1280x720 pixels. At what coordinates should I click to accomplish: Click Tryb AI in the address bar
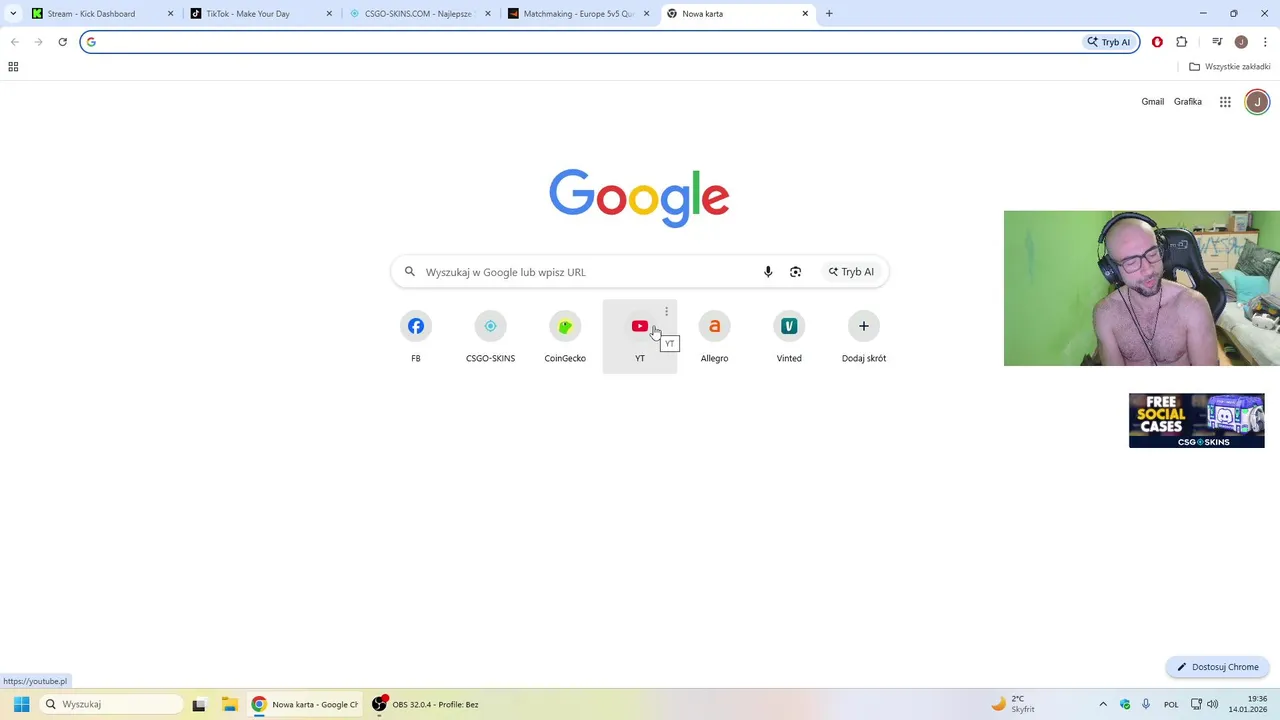[x=1111, y=42]
